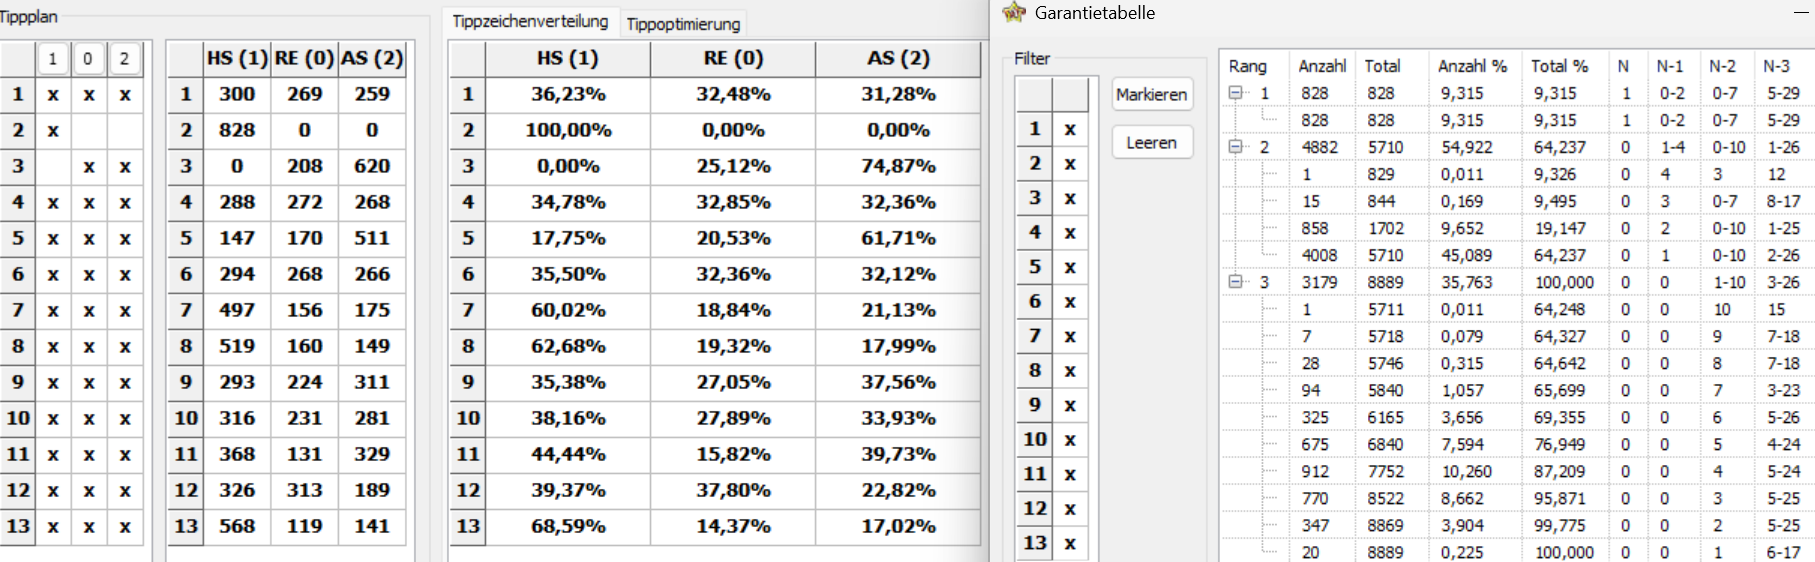Toggle the 0 column header button in Tippplan
Screen dimensions: 1815x562
pos(88,58)
